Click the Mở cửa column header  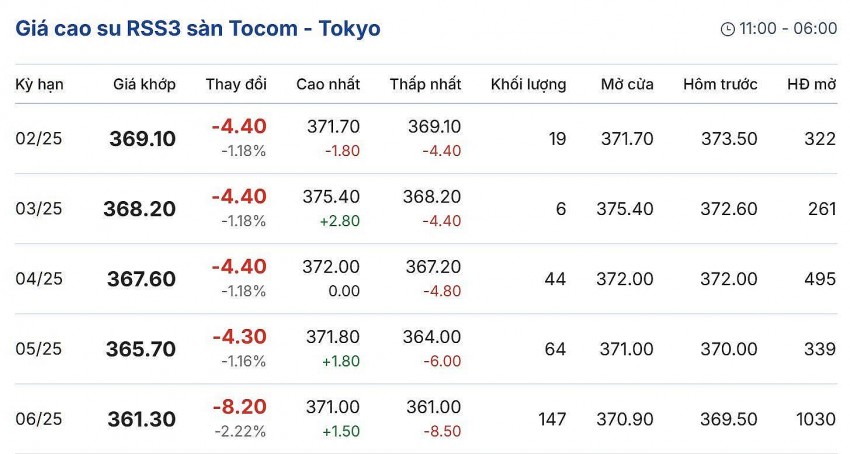point(627,84)
